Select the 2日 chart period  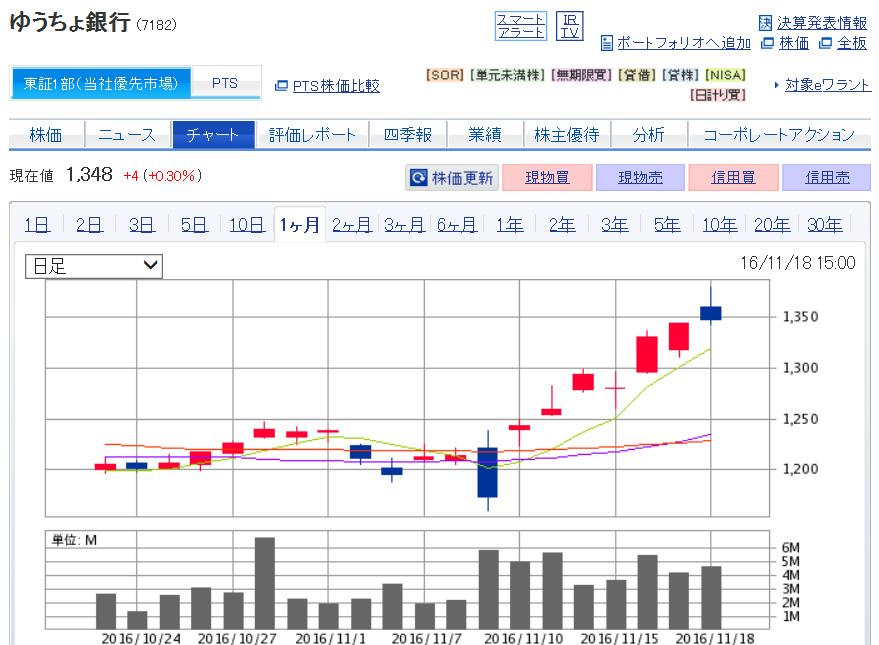[89, 225]
